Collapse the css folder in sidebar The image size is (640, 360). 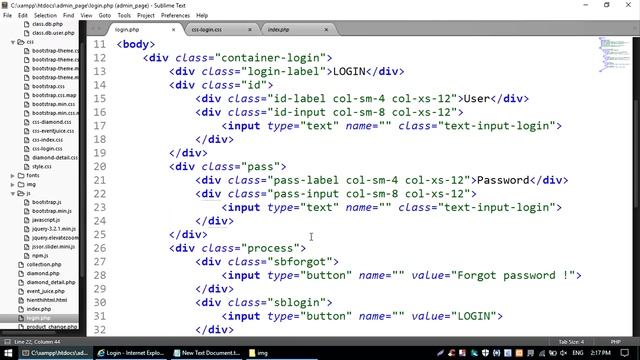coord(13,42)
